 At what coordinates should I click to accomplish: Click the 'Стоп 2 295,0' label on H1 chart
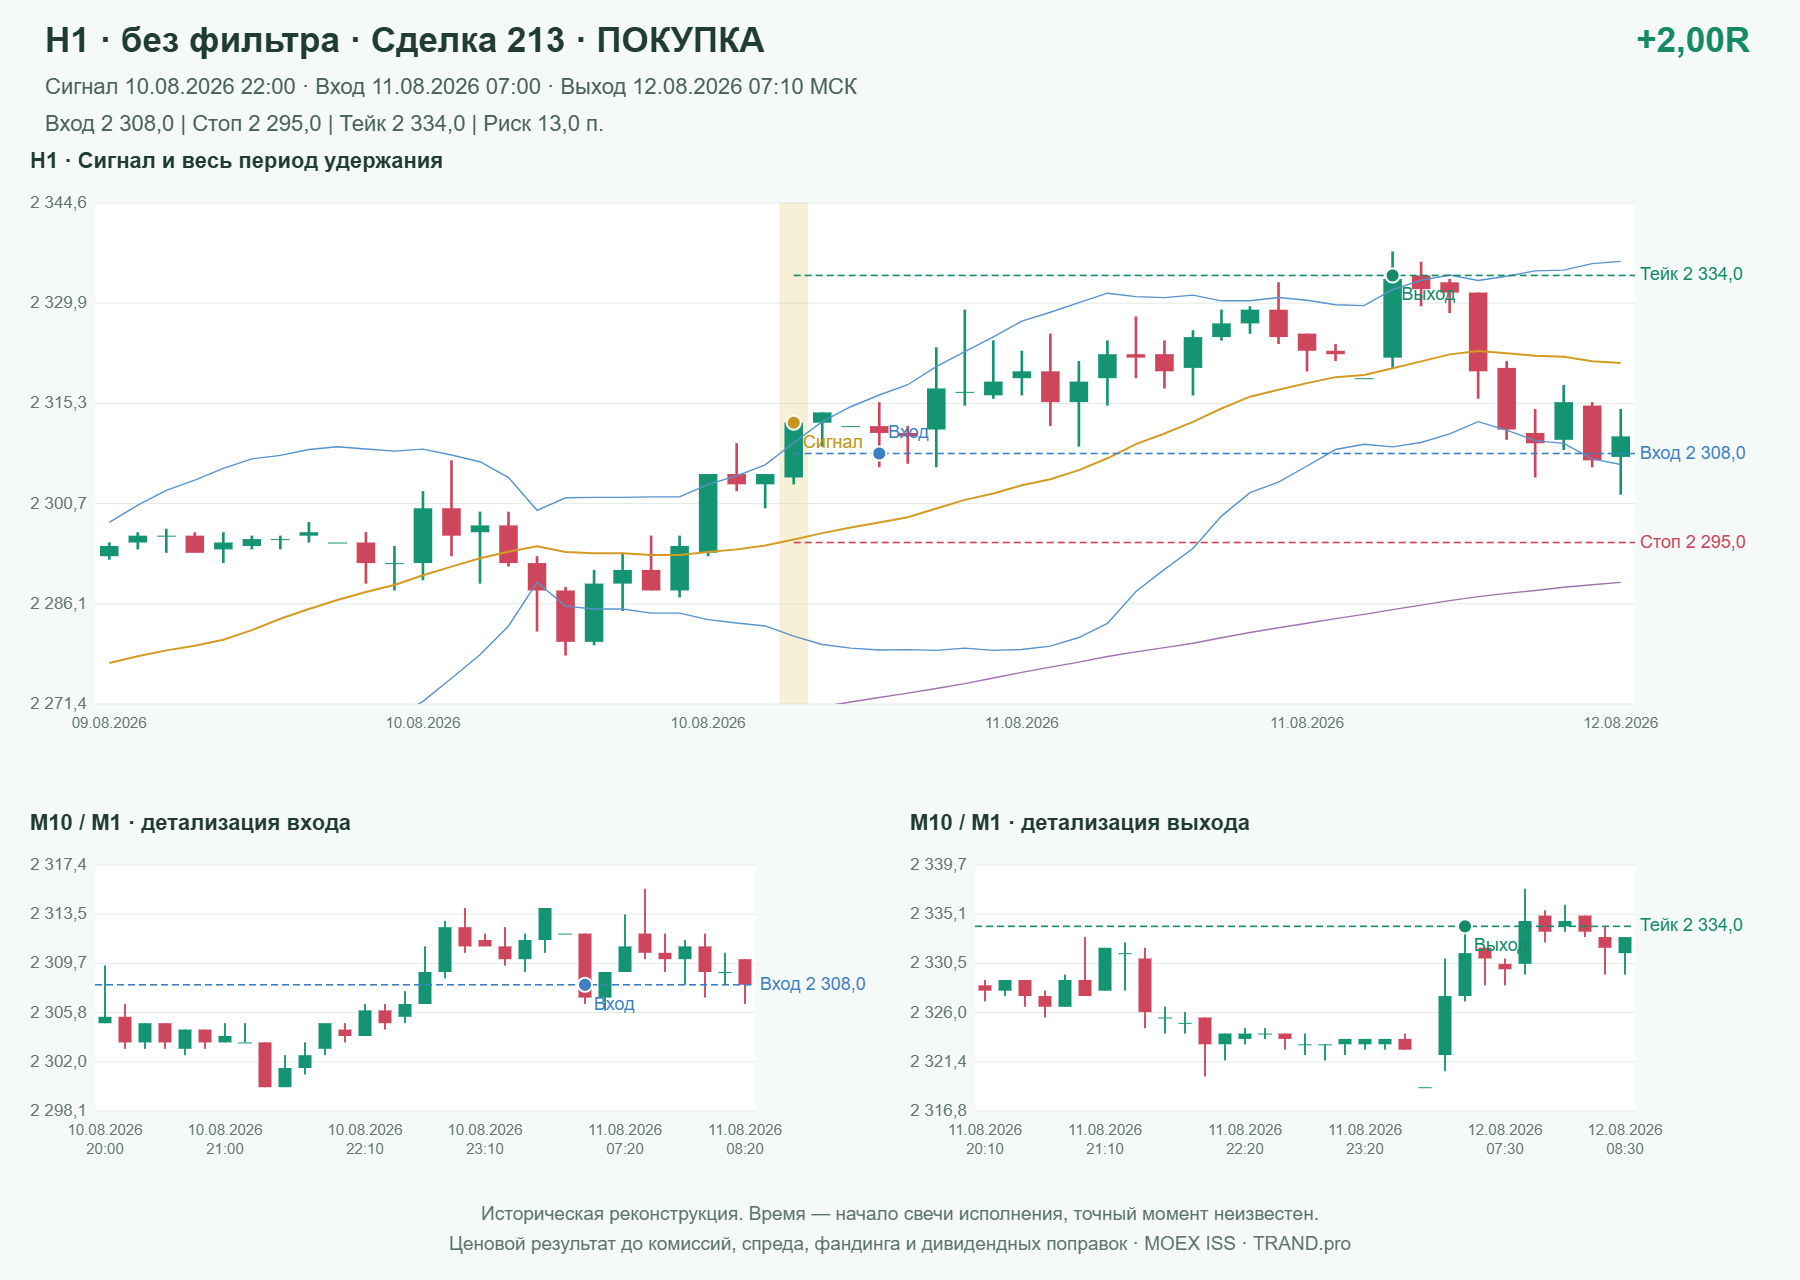tap(1692, 542)
